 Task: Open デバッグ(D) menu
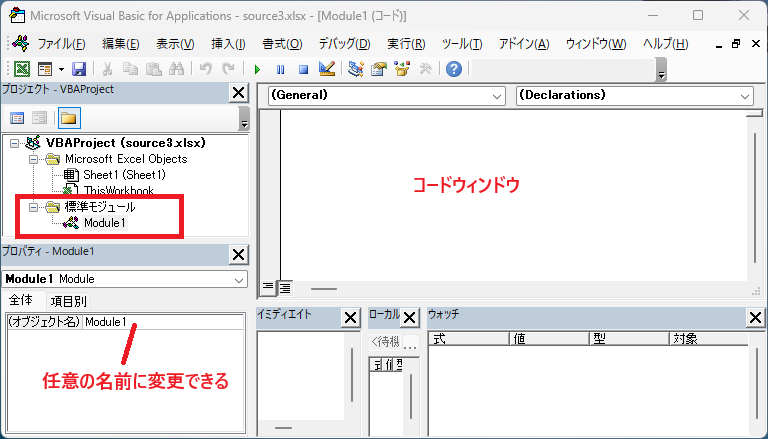(x=344, y=44)
